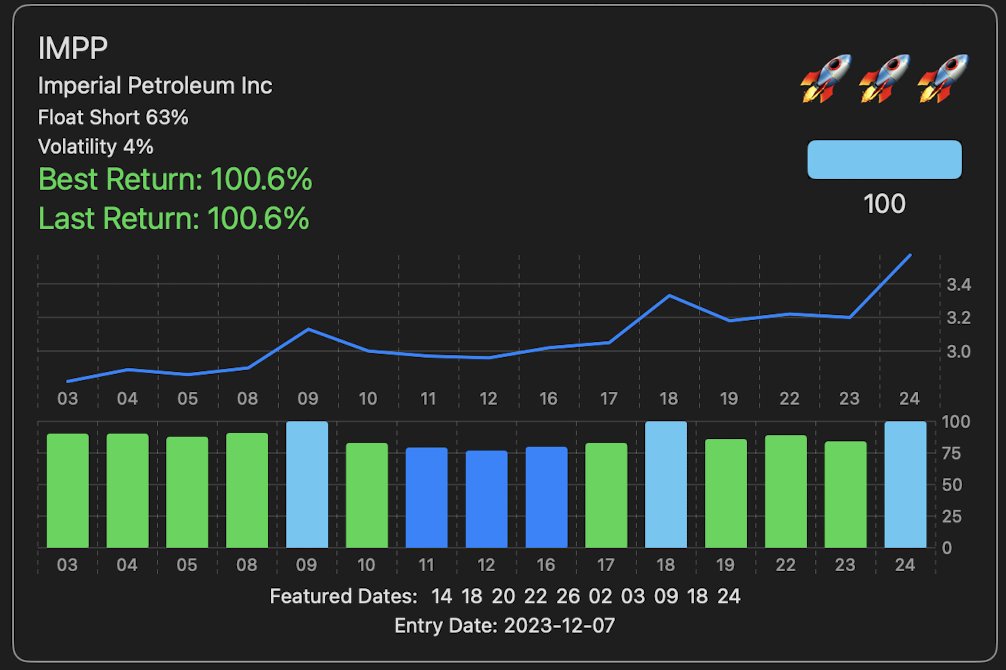Click the green bar for date 05

187,492
